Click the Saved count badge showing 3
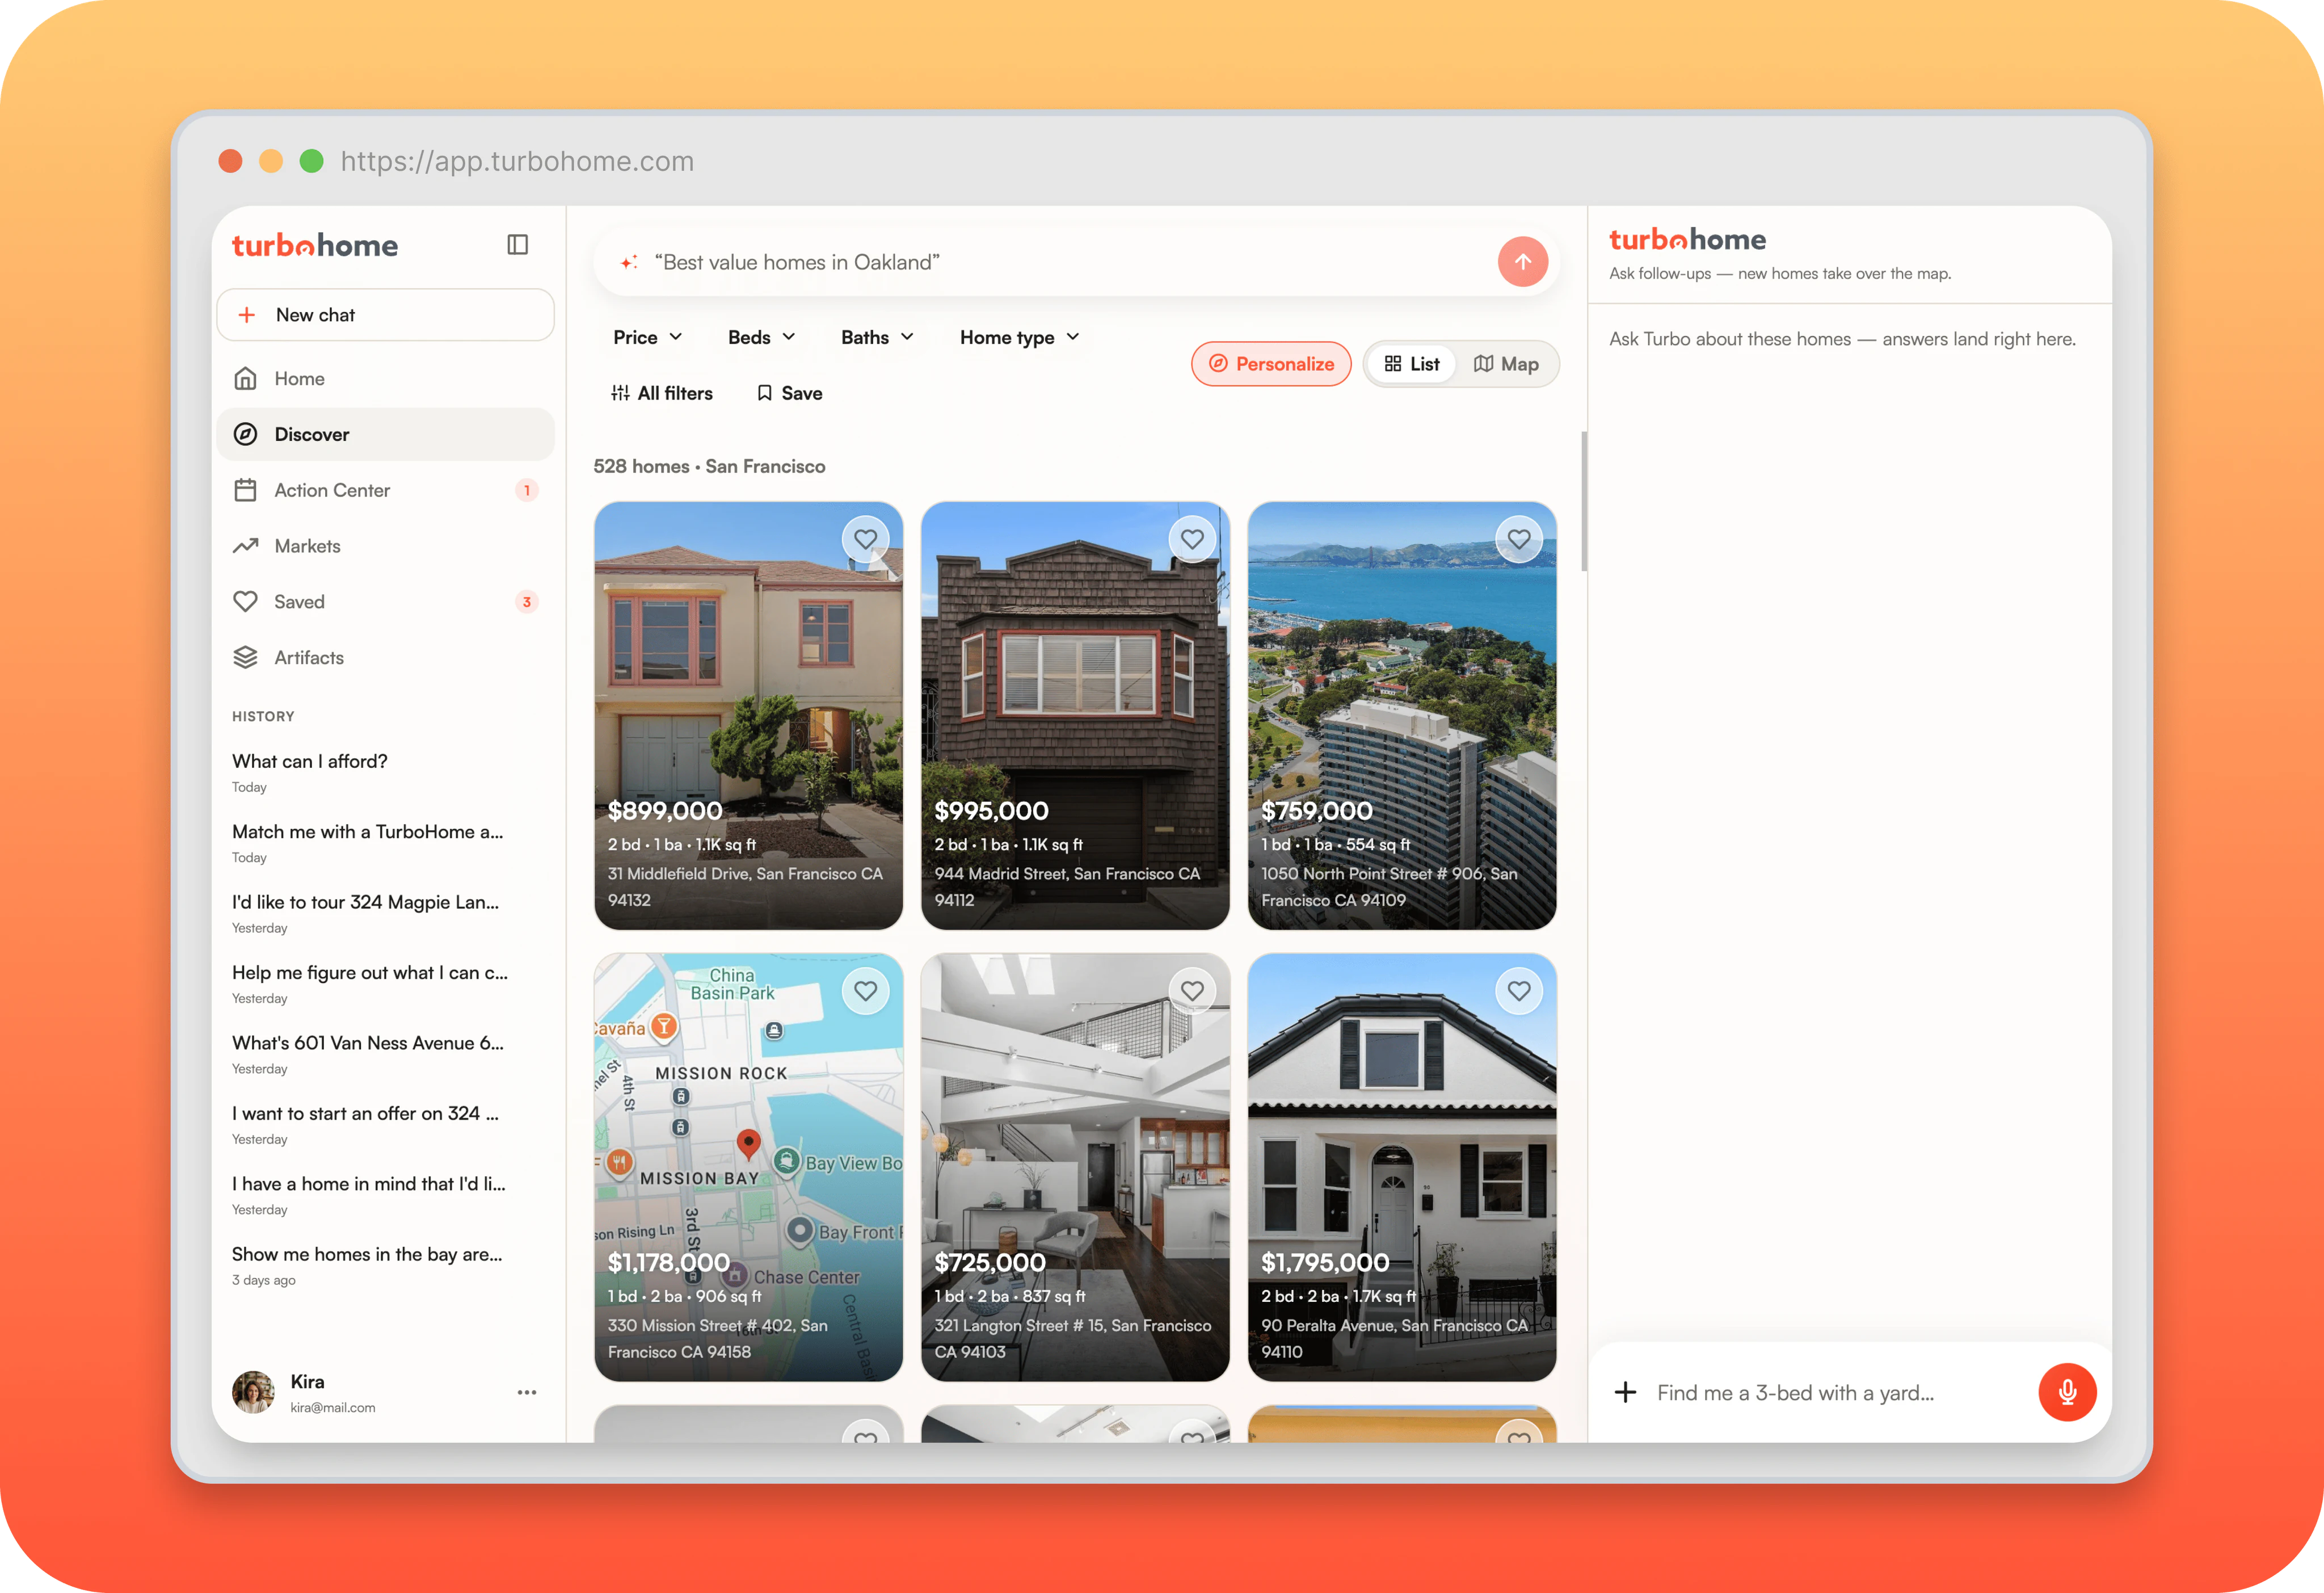The image size is (2324, 1593). pyautogui.click(x=527, y=602)
